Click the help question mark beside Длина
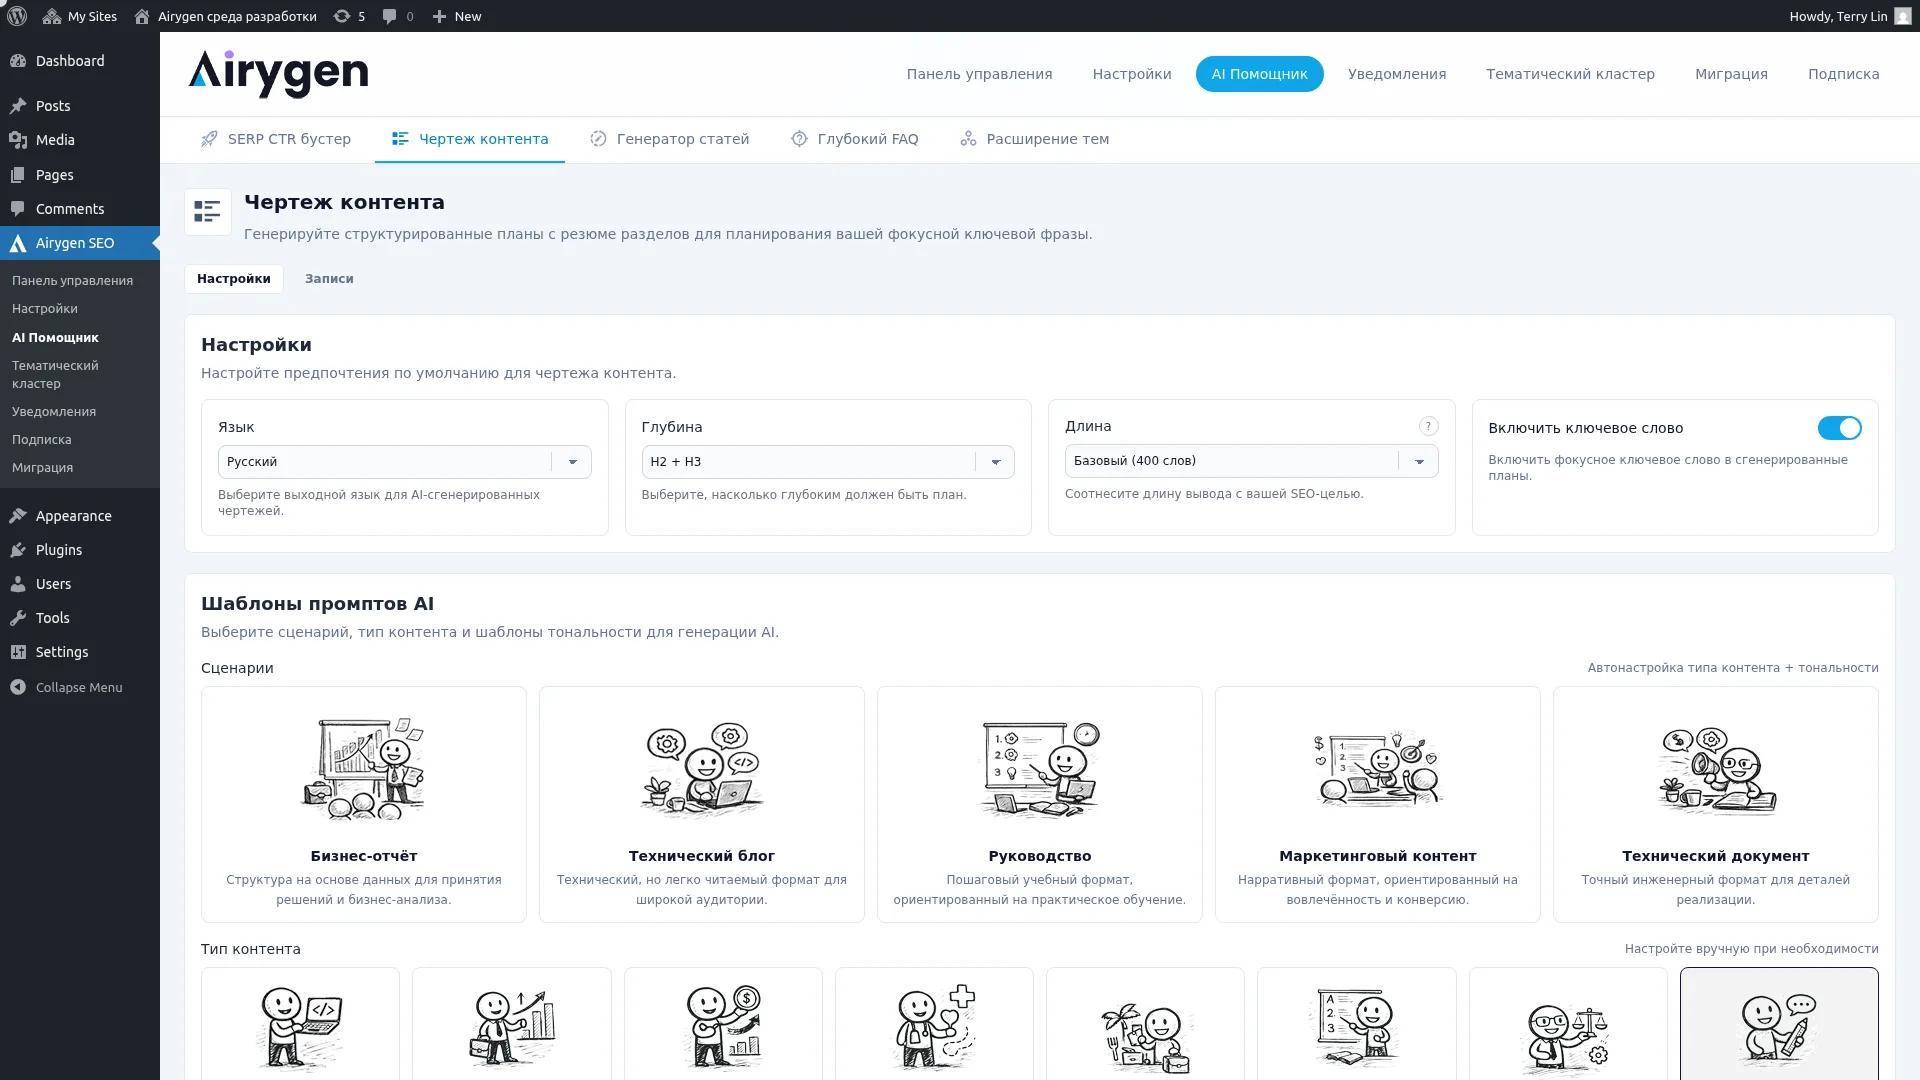The image size is (1920, 1080). 1429,426
